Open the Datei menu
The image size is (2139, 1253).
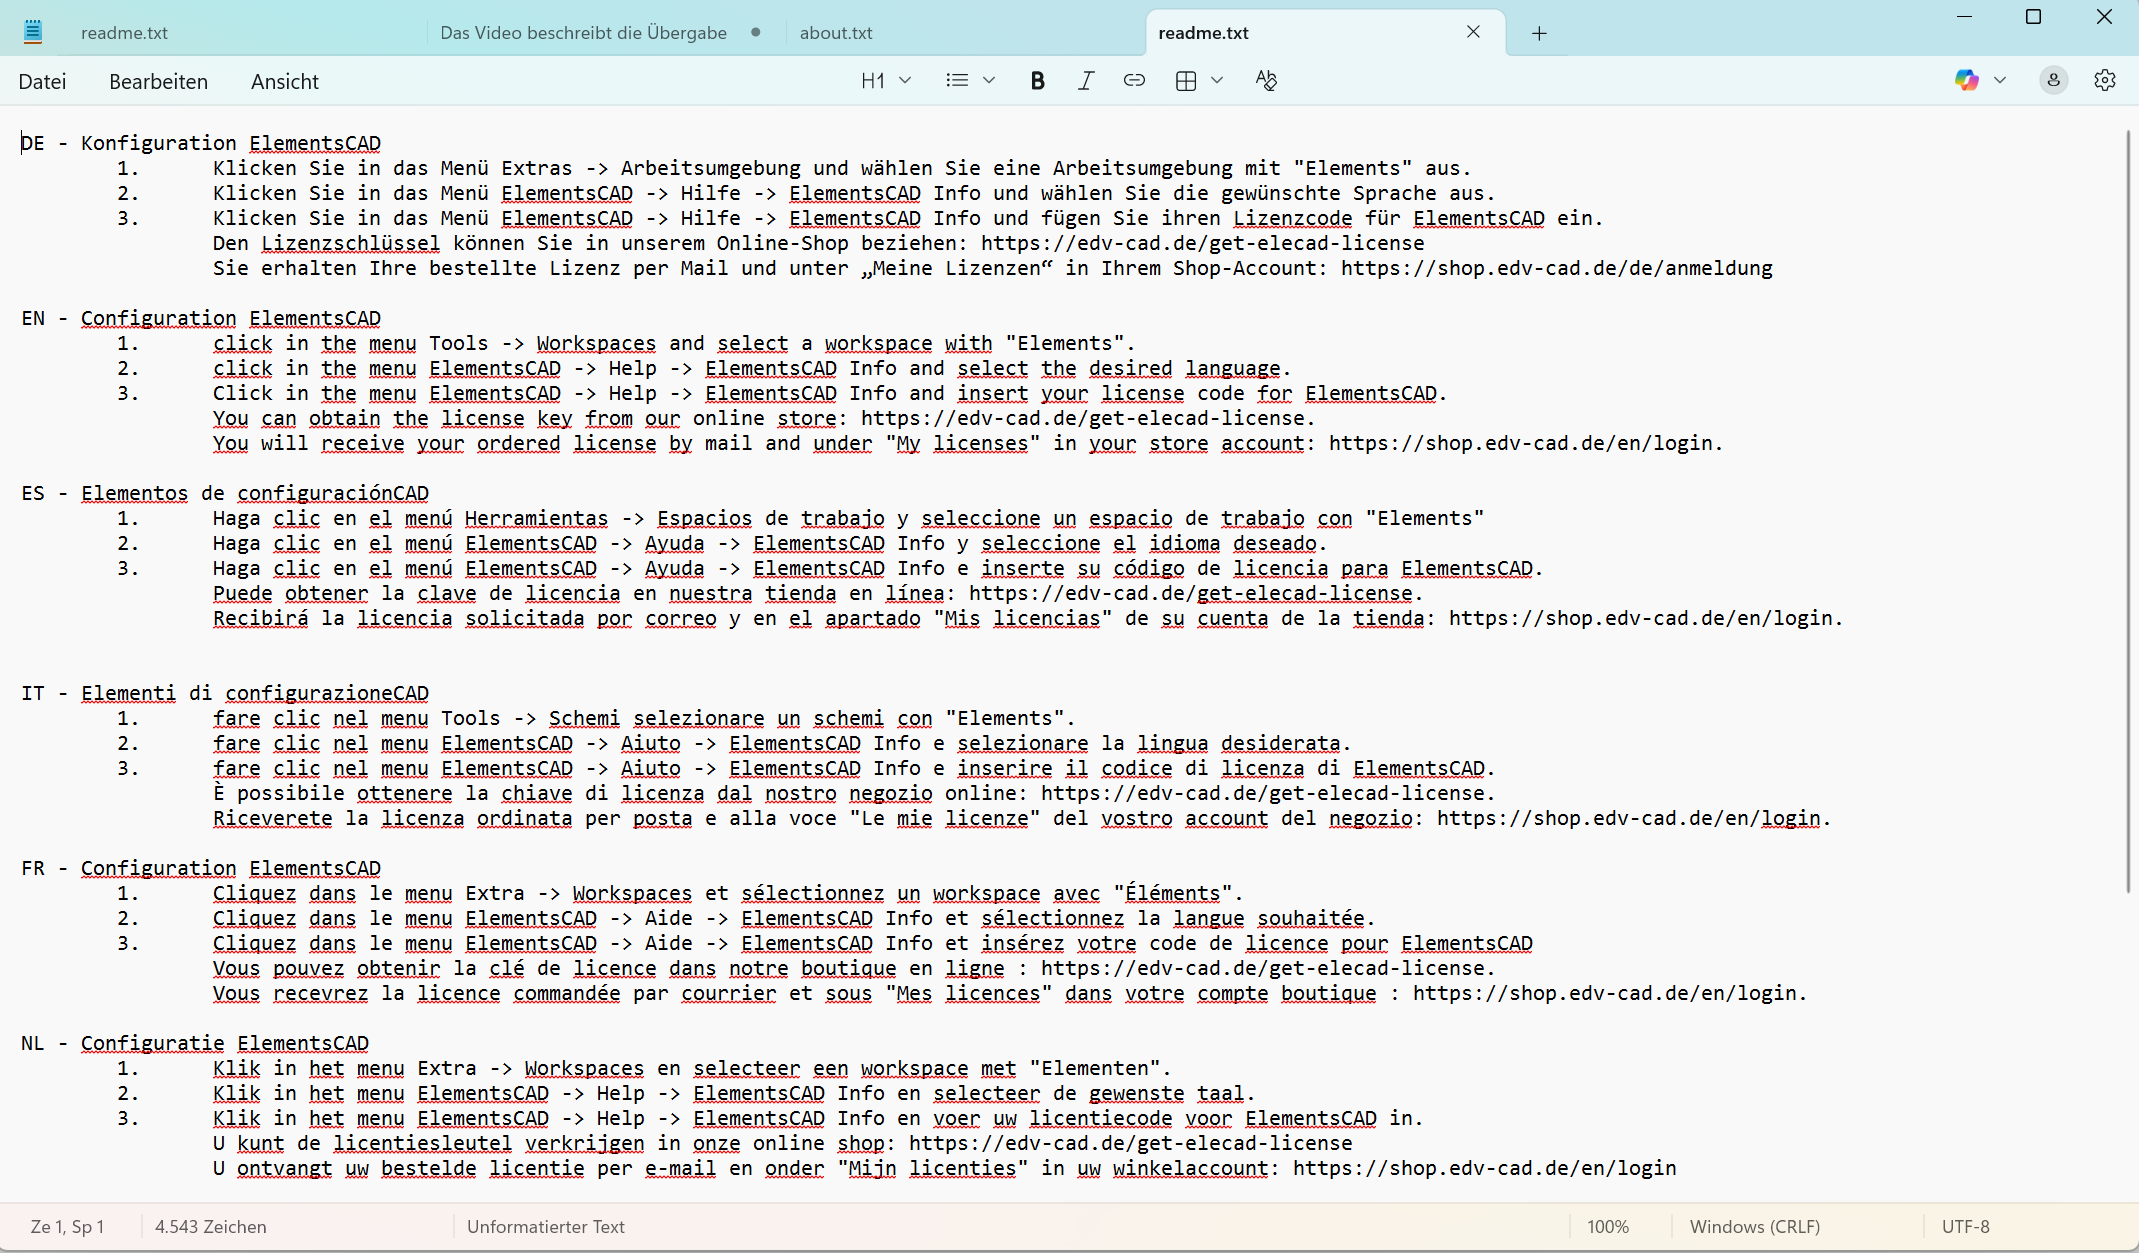[42, 82]
